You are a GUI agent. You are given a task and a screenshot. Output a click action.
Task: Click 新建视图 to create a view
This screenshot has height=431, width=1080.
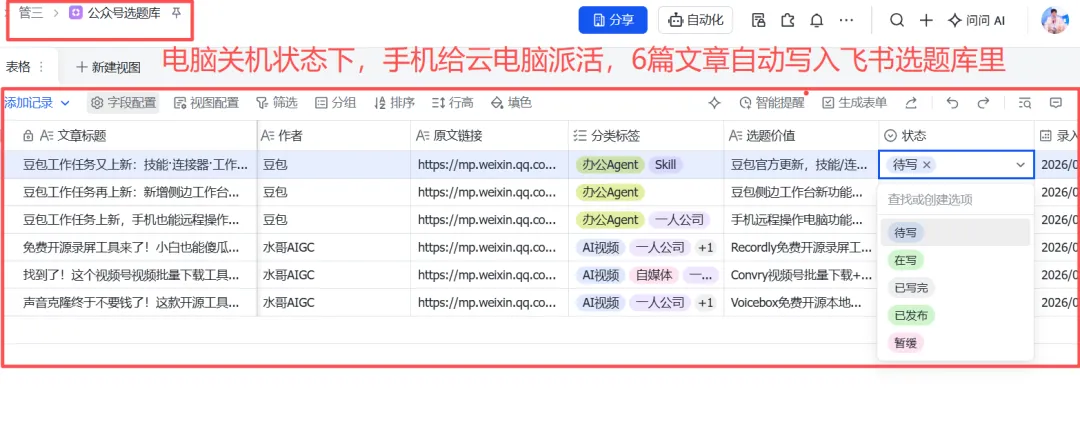coord(108,67)
